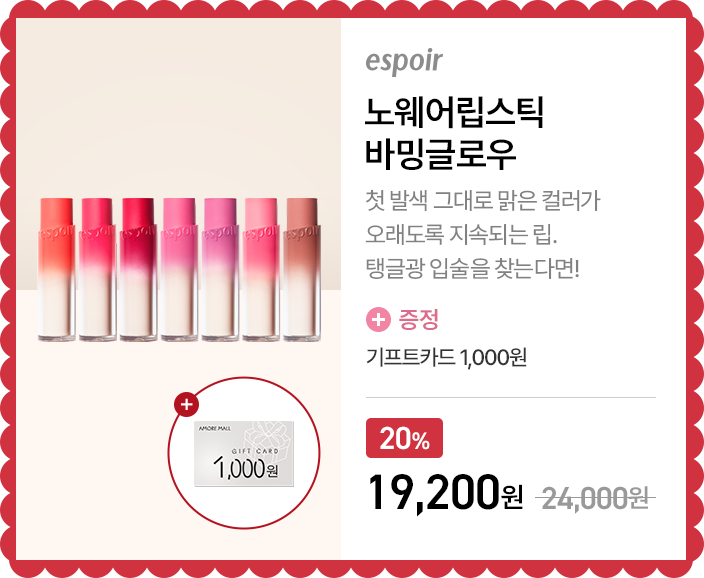This screenshot has width=704, height=578.
Task: Click the 1,000원 text on gift card
Action: [x=246, y=468]
